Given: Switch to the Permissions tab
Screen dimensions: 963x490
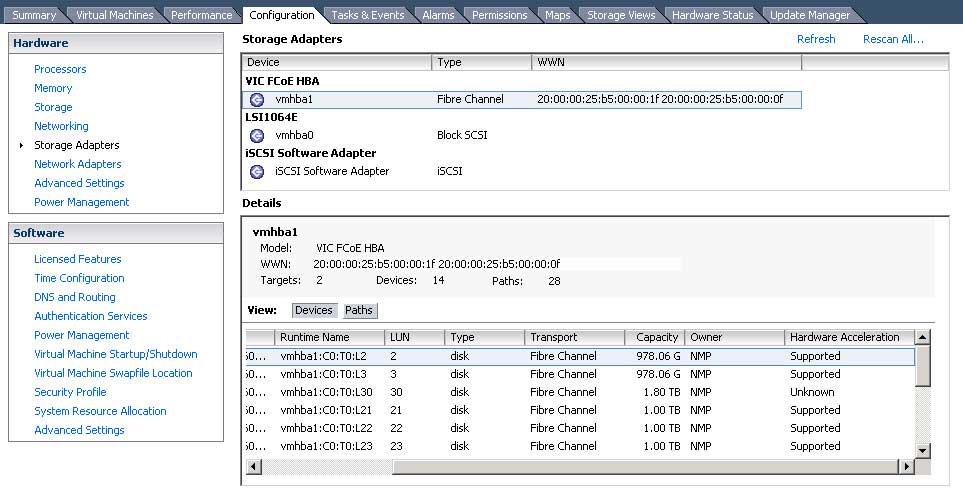Looking at the screenshot, I should point(499,15).
